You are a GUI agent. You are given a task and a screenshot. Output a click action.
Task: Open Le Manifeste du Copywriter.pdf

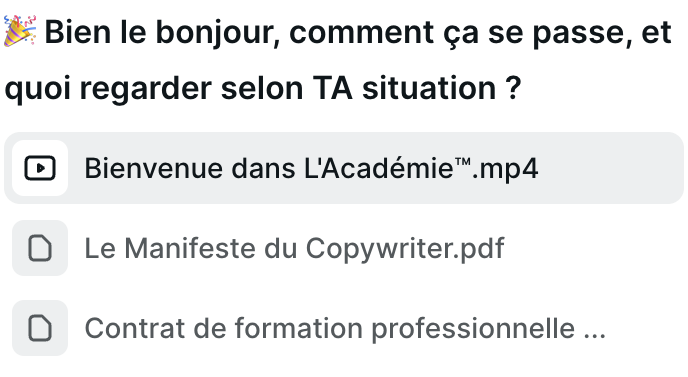pos(294,248)
